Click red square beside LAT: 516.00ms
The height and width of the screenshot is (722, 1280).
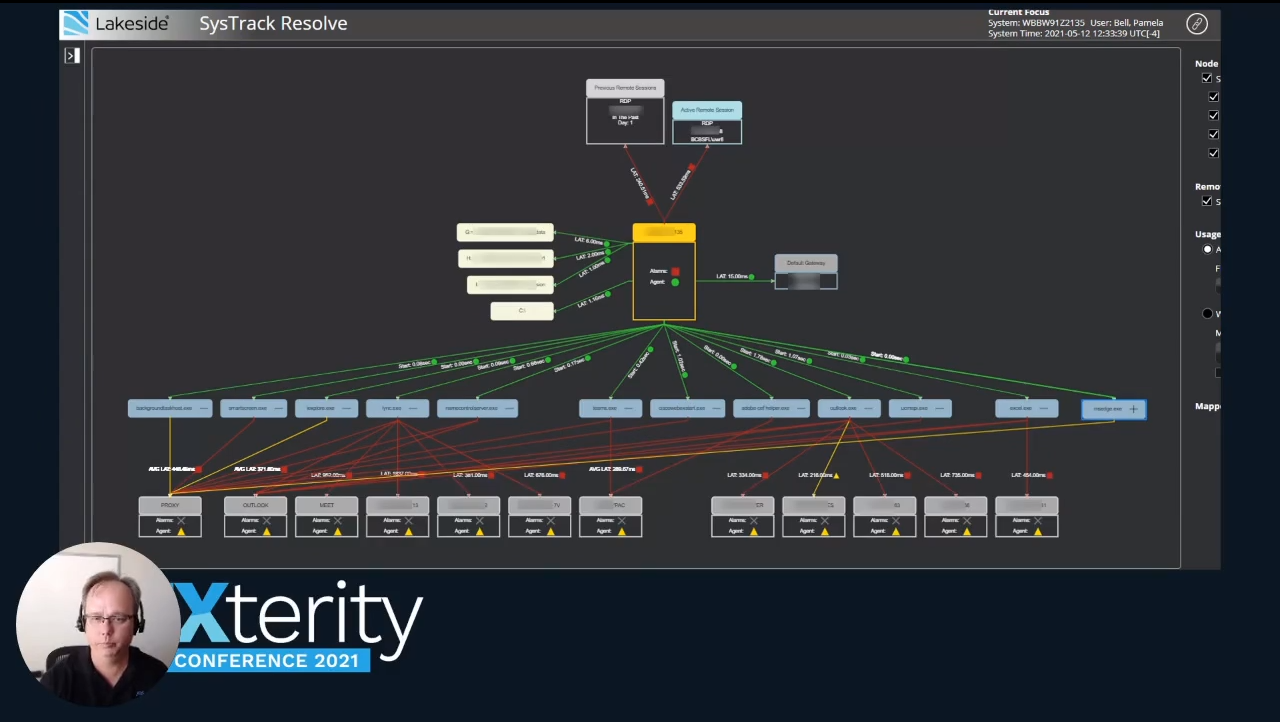click(907, 475)
